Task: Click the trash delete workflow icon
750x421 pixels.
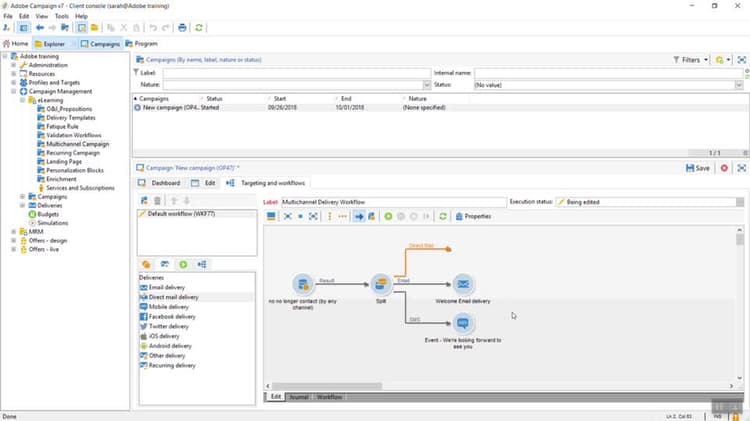Action: (157, 201)
